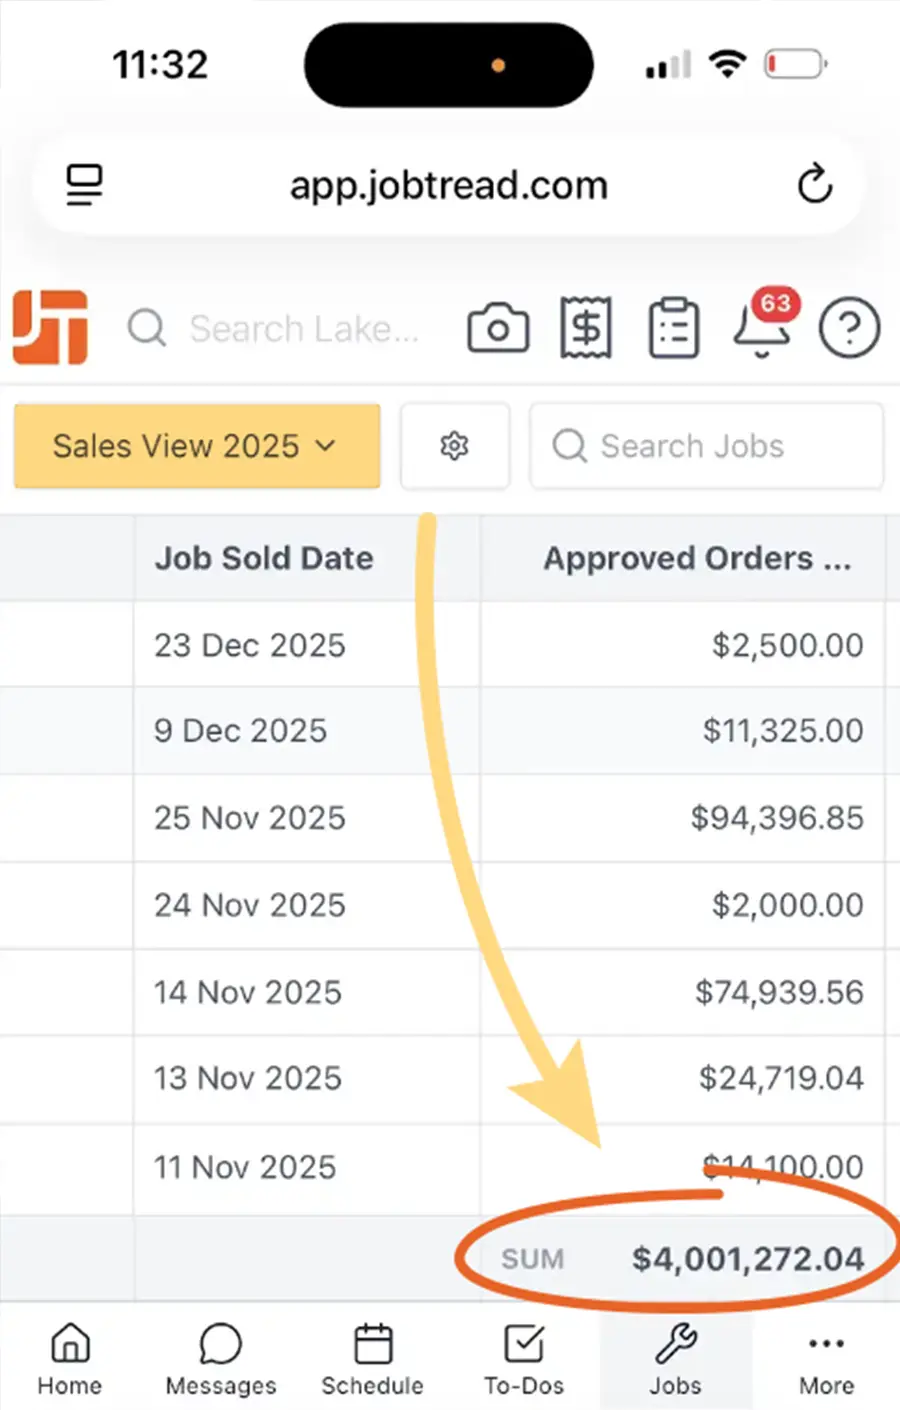Viewport: 900px width, 1410px height.
Task: Open the help question mark icon
Action: 849,328
